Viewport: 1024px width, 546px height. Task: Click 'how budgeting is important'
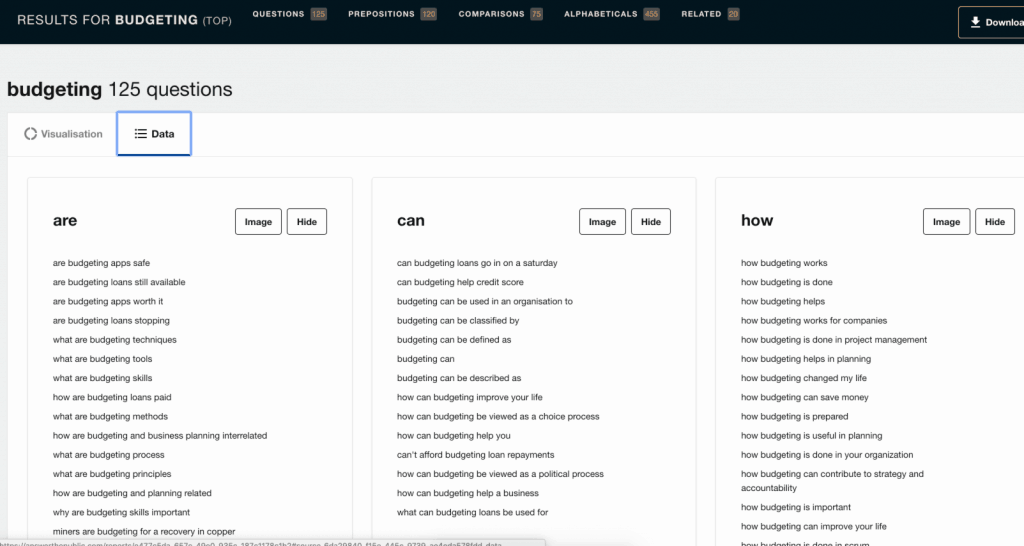pos(795,507)
